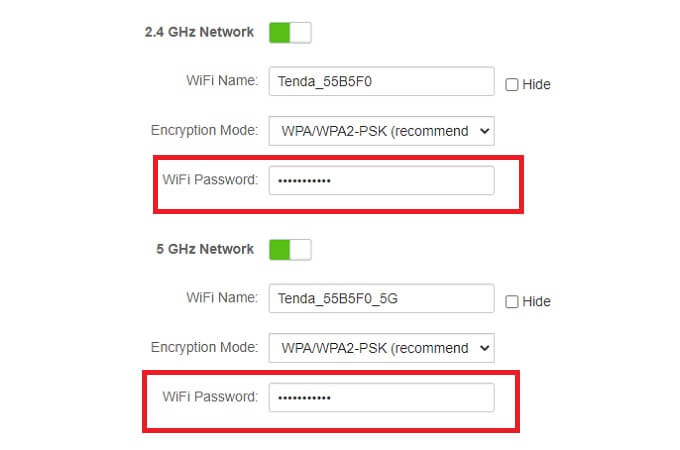Click the 2.4 GHz "WiFi Password:" label
680x450 pixels.
pyautogui.click(x=210, y=180)
